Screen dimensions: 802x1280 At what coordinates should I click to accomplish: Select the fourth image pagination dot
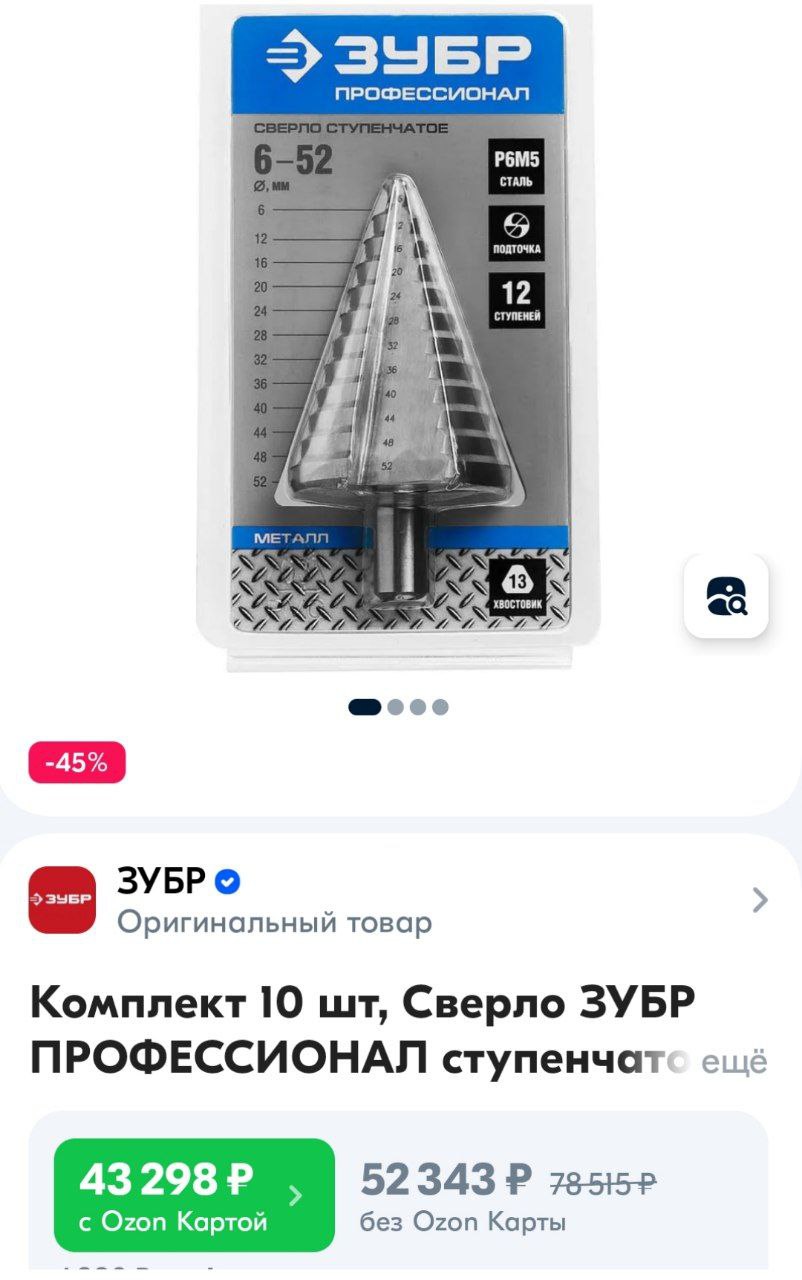point(440,707)
